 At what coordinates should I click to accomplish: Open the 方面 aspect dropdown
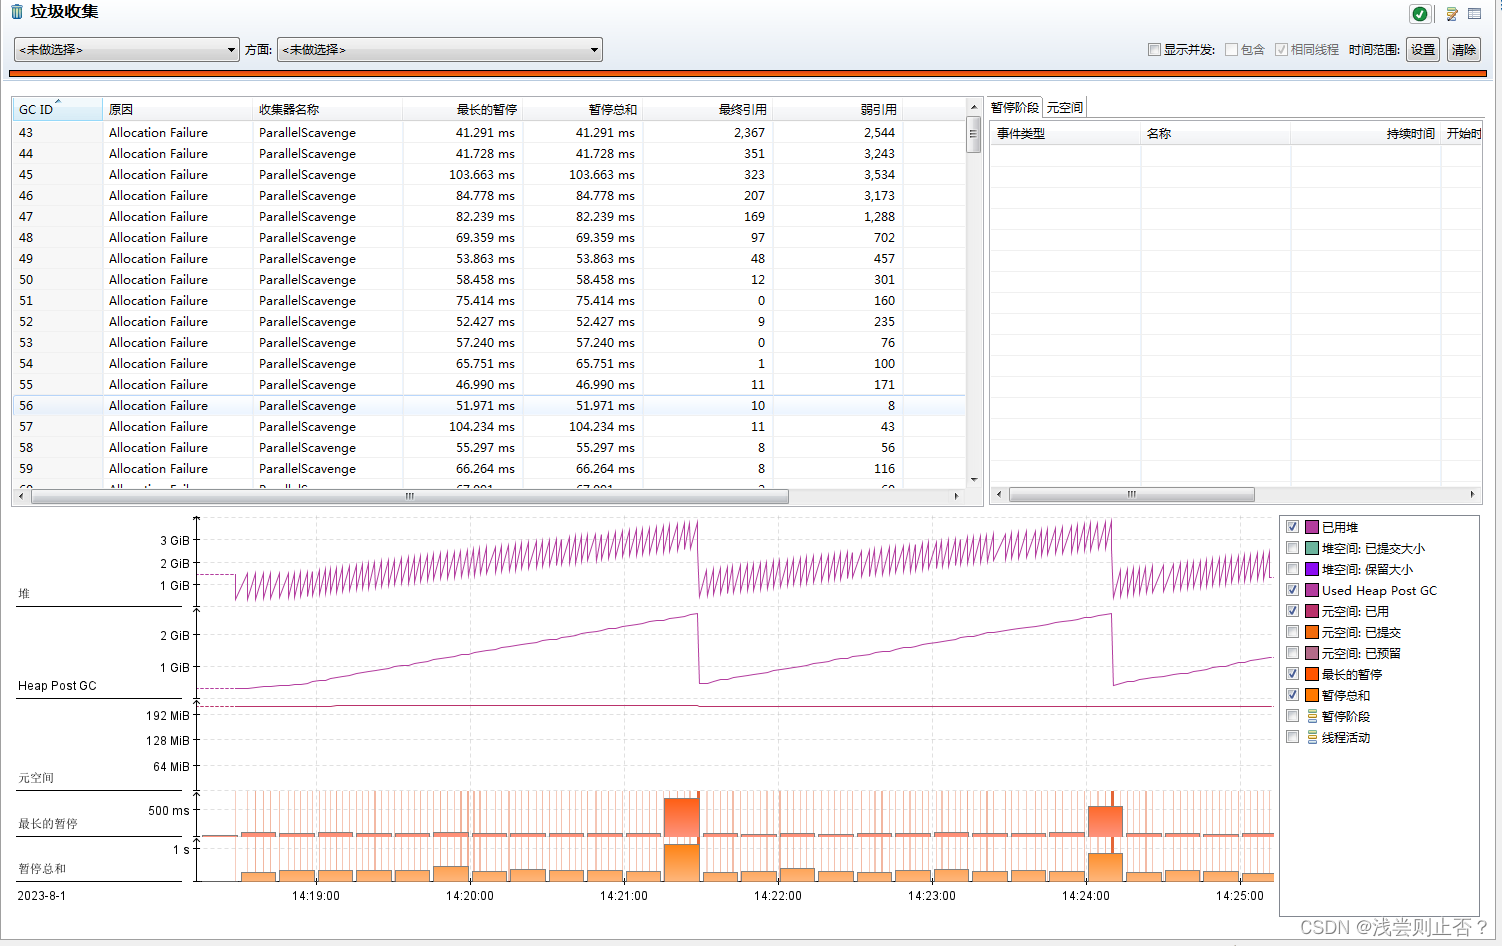[x=440, y=49]
